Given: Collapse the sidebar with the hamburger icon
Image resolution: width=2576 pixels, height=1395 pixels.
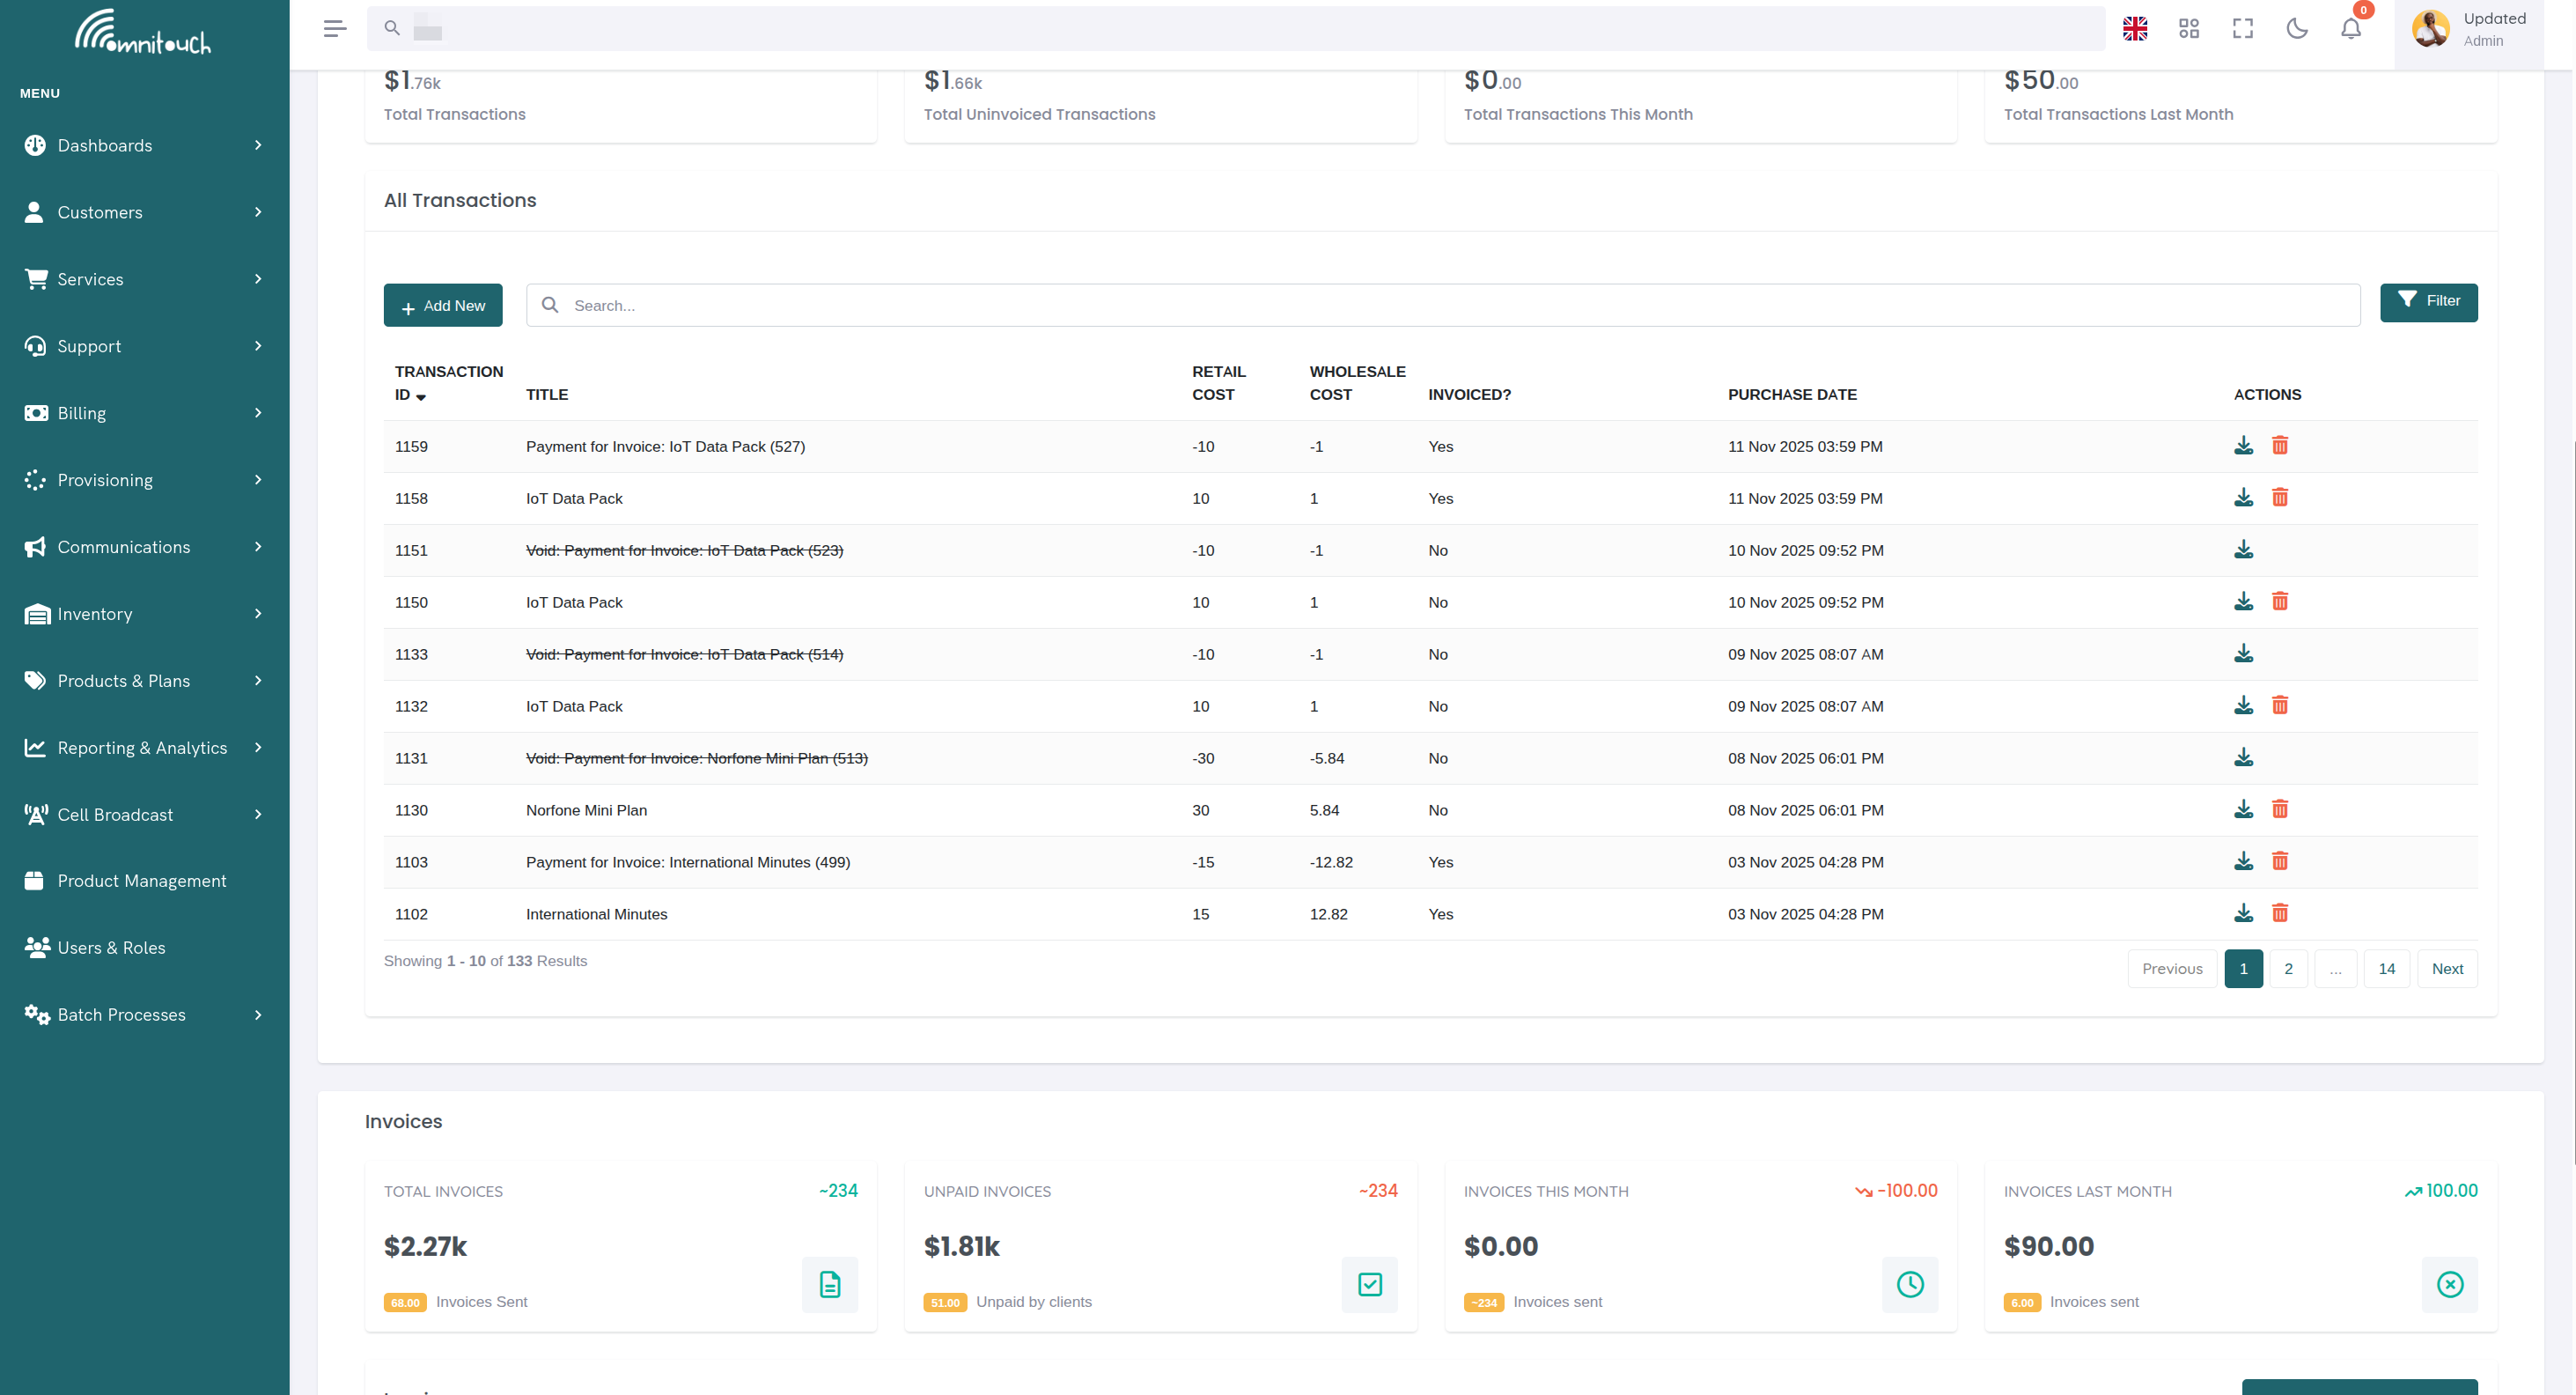Looking at the screenshot, I should (x=335, y=28).
